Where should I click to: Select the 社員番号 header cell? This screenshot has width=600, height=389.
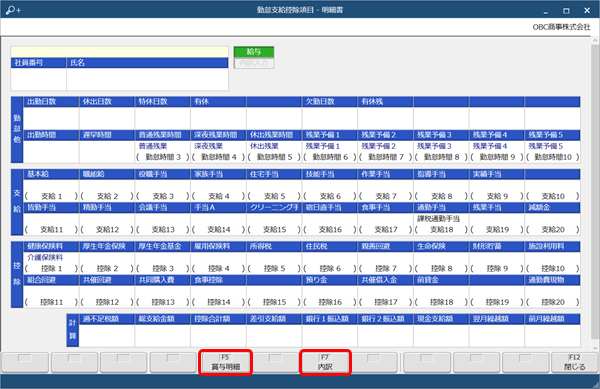[38, 63]
